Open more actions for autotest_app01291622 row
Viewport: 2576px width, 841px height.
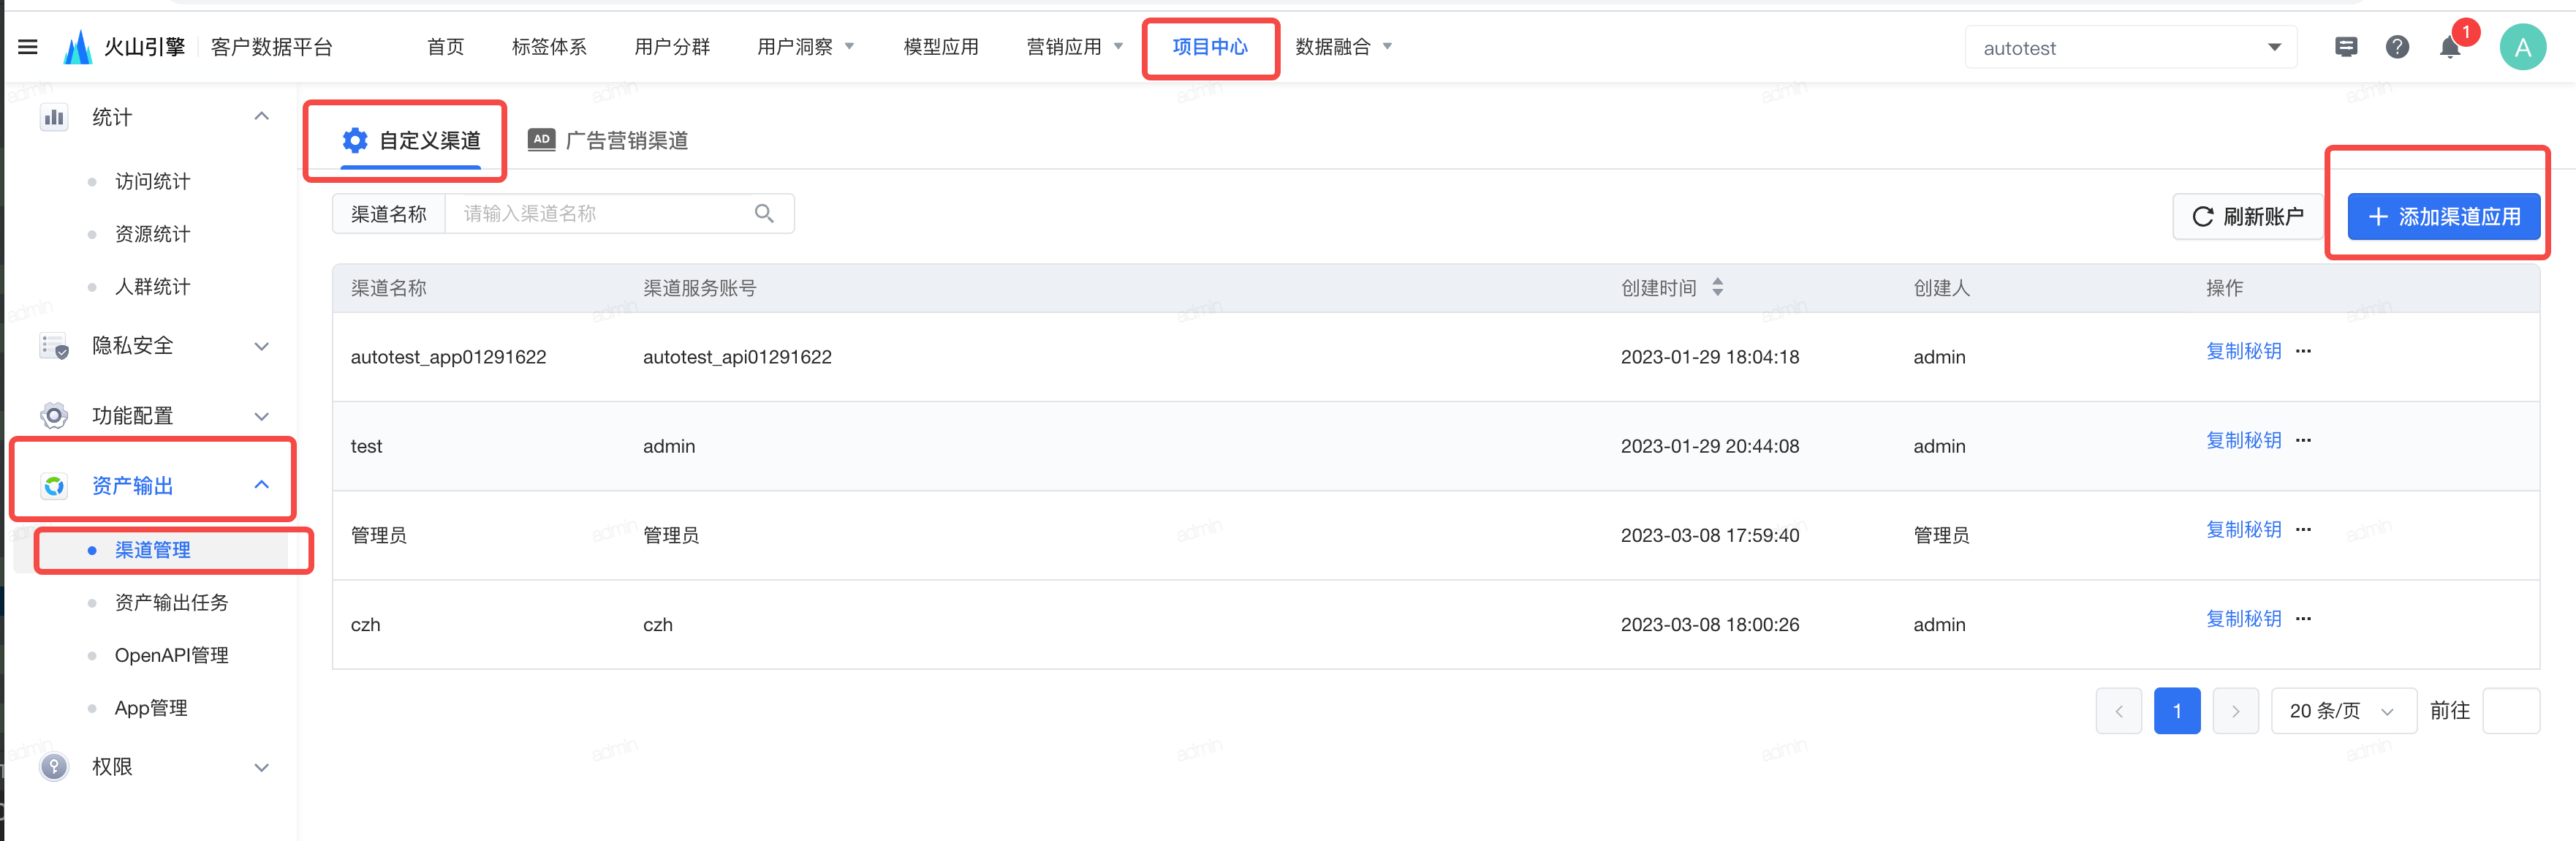point(2303,351)
